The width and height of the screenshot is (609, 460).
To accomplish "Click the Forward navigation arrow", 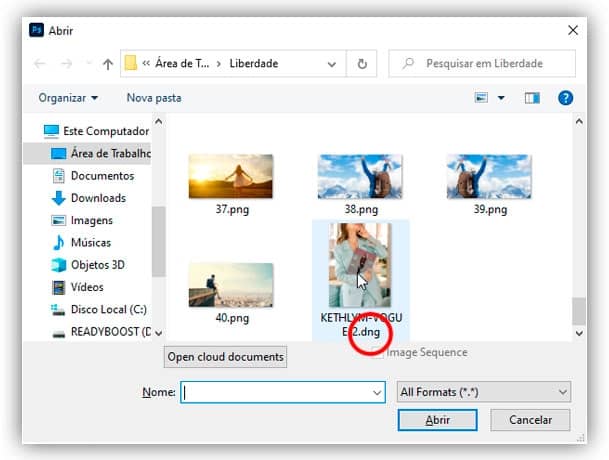I will 66,63.
